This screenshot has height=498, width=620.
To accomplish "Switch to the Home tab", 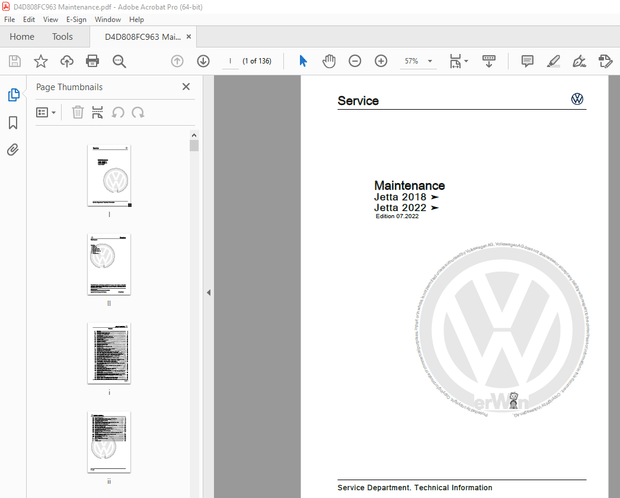I will click(x=22, y=37).
